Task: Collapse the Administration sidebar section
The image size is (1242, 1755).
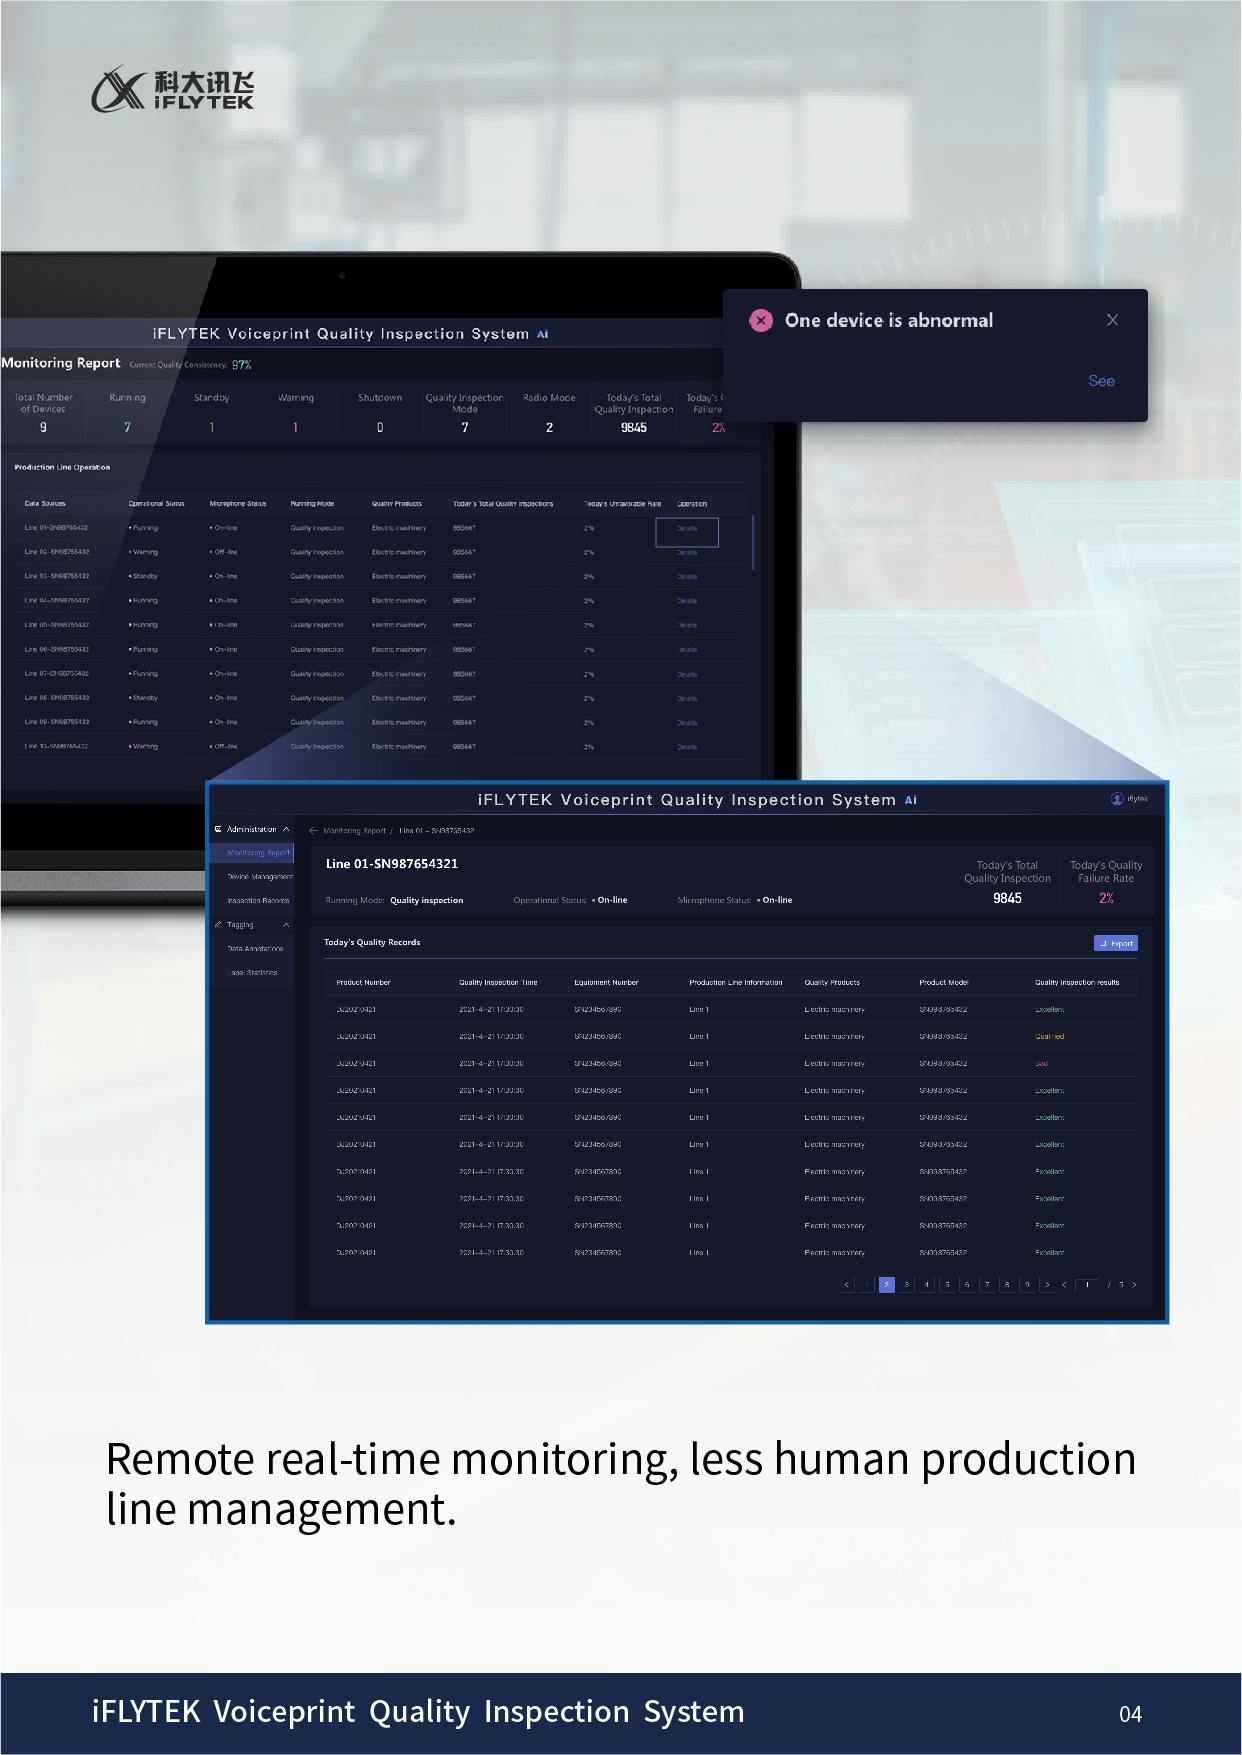Action: 286,829
